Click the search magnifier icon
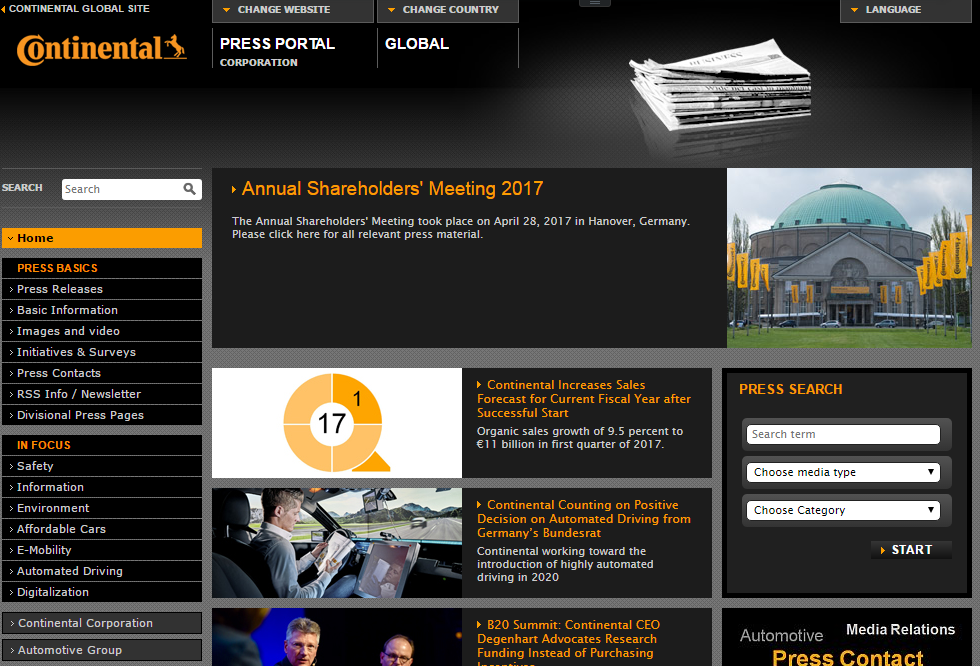This screenshot has height=666, width=980. pyautogui.click(x=190, y=189)
